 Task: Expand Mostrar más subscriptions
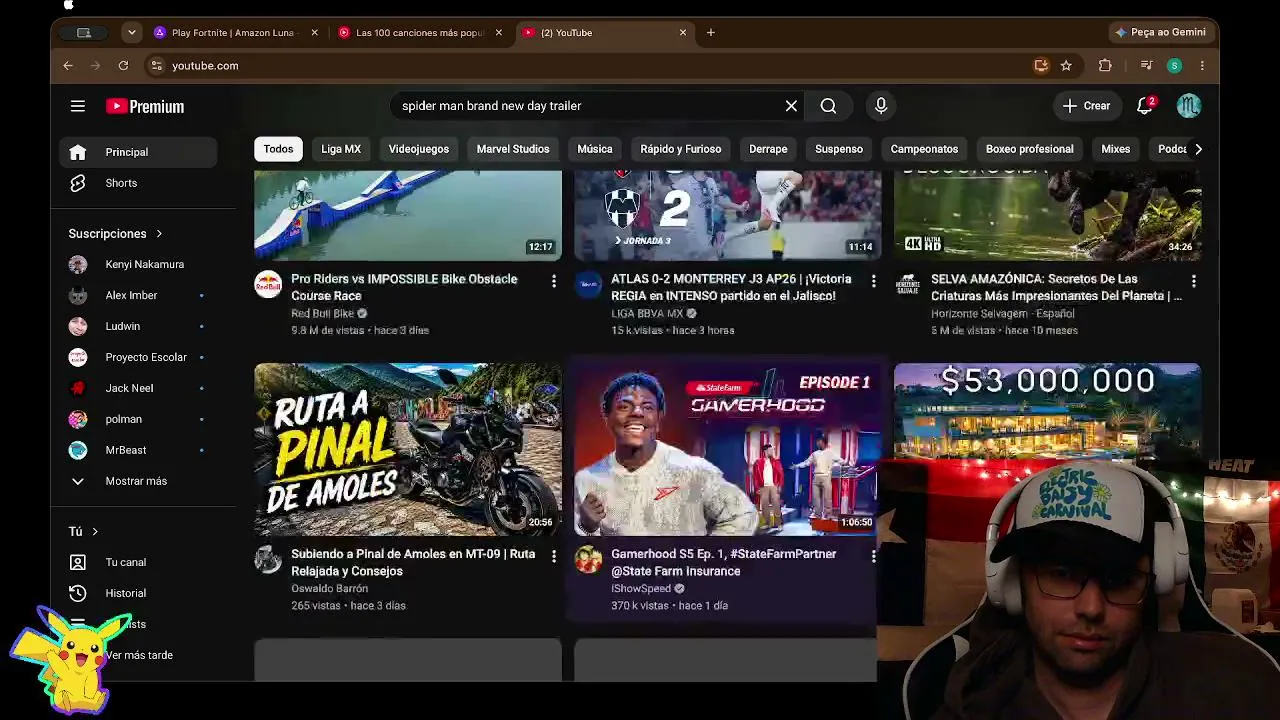(x=136, y=481)
